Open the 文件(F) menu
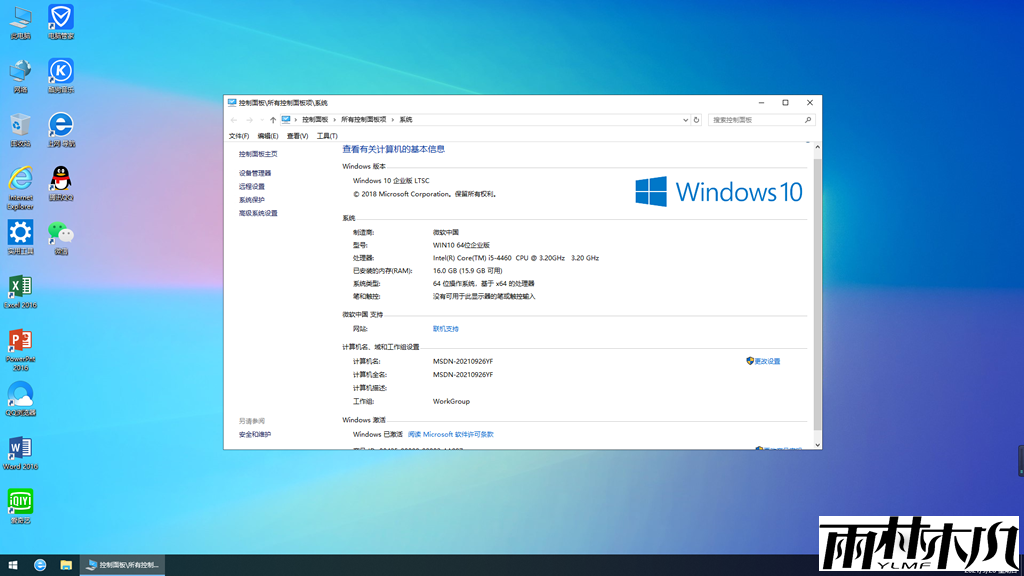This screenshot has width=1024, height=576. (238, 136)
